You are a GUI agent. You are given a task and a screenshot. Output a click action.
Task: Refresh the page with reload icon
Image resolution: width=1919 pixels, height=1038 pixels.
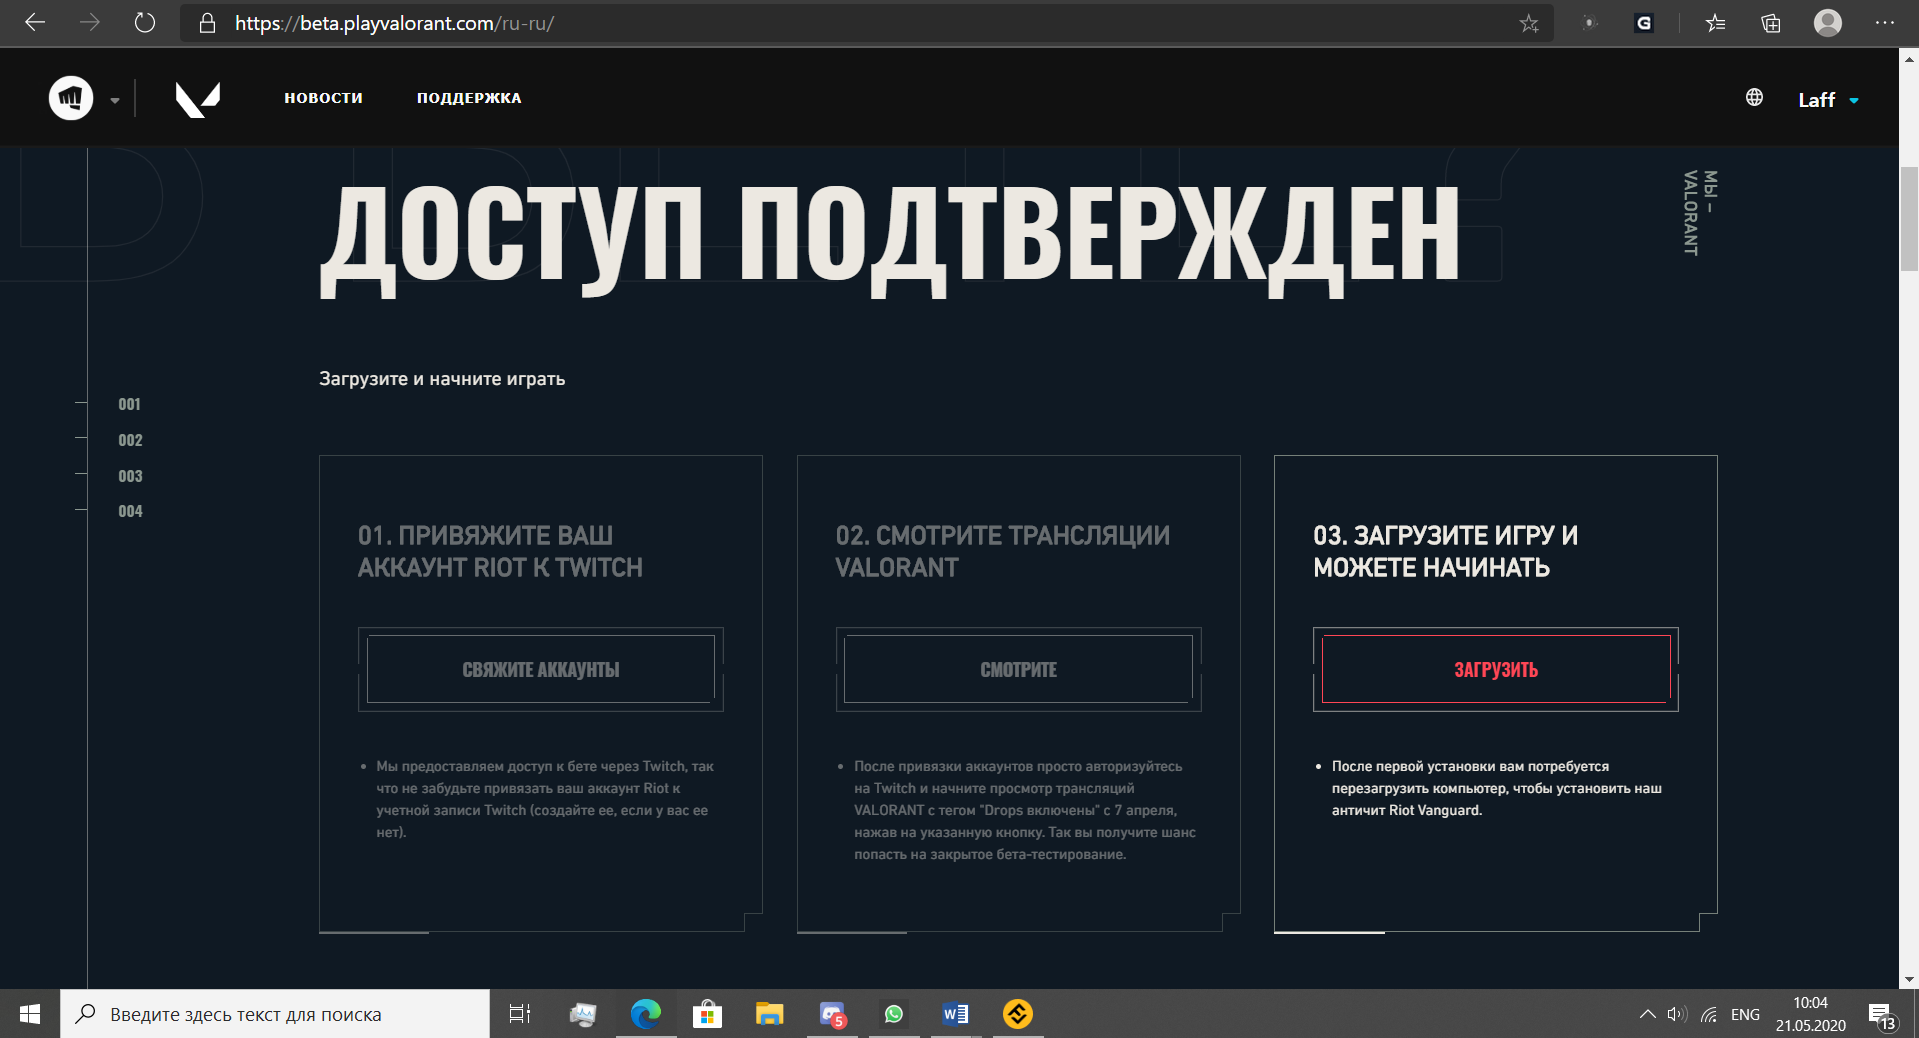[145, 23]
